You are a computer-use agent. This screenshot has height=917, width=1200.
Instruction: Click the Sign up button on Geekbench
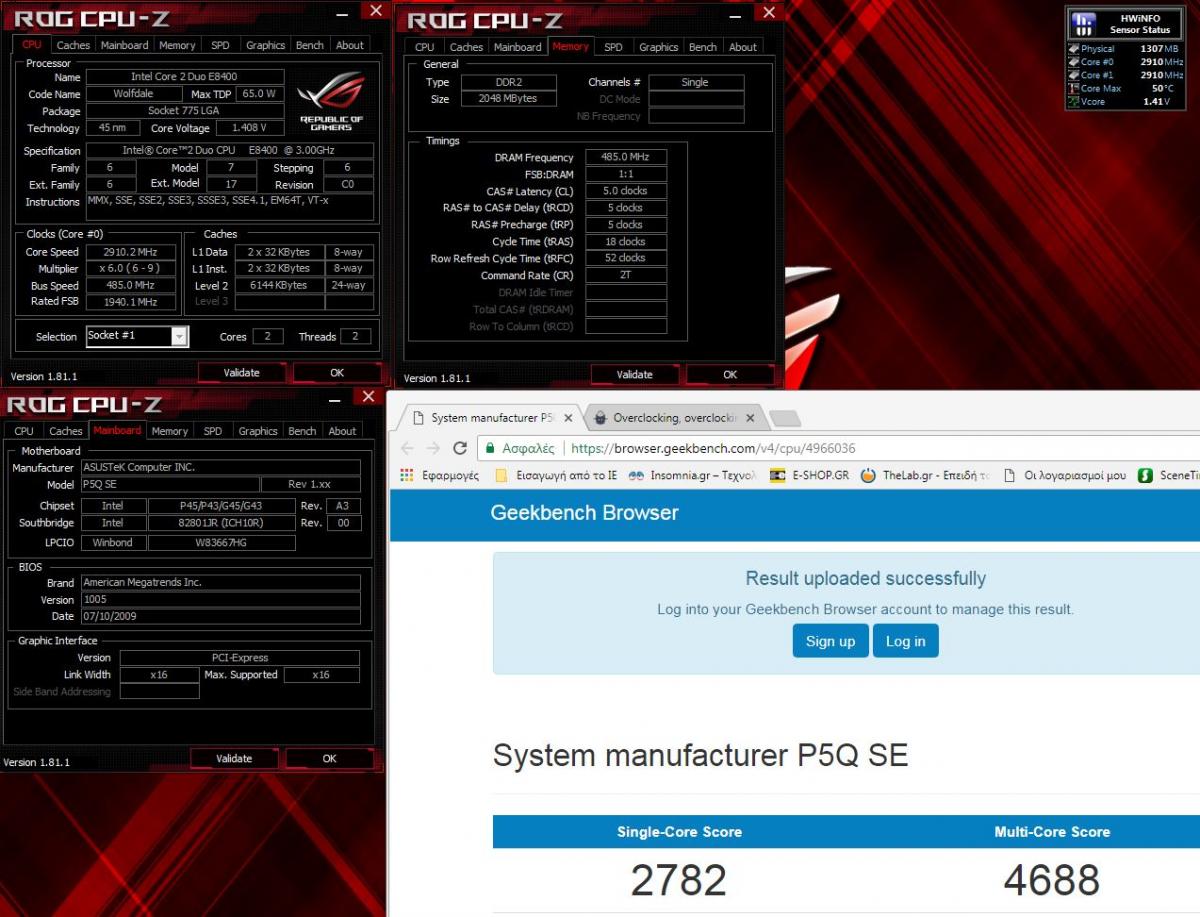(830, 641)
